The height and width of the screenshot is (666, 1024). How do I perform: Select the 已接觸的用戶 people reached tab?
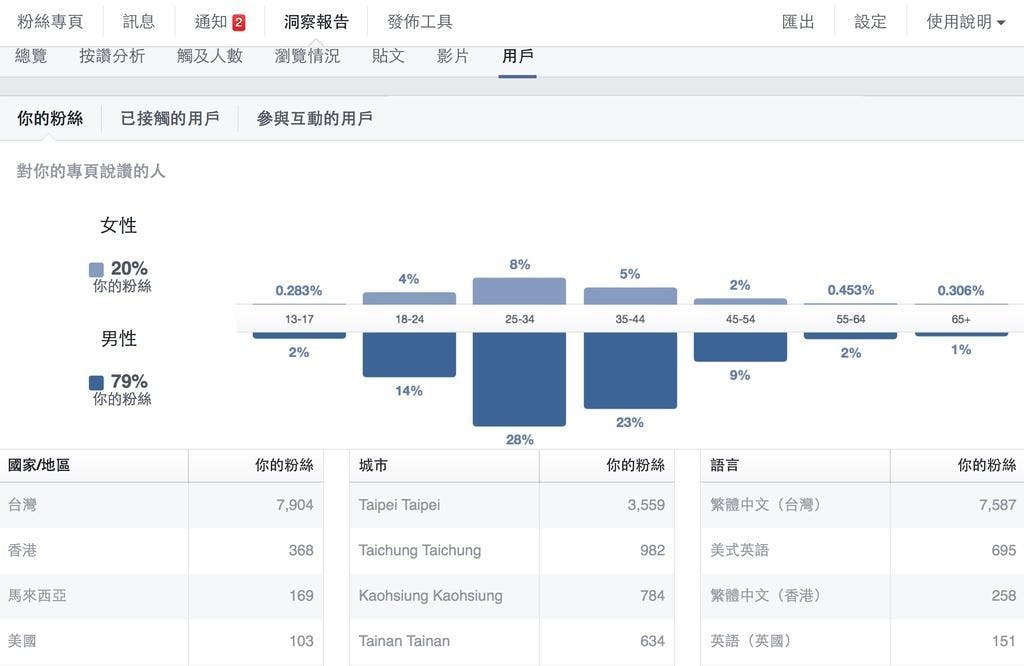click(170, 118)
